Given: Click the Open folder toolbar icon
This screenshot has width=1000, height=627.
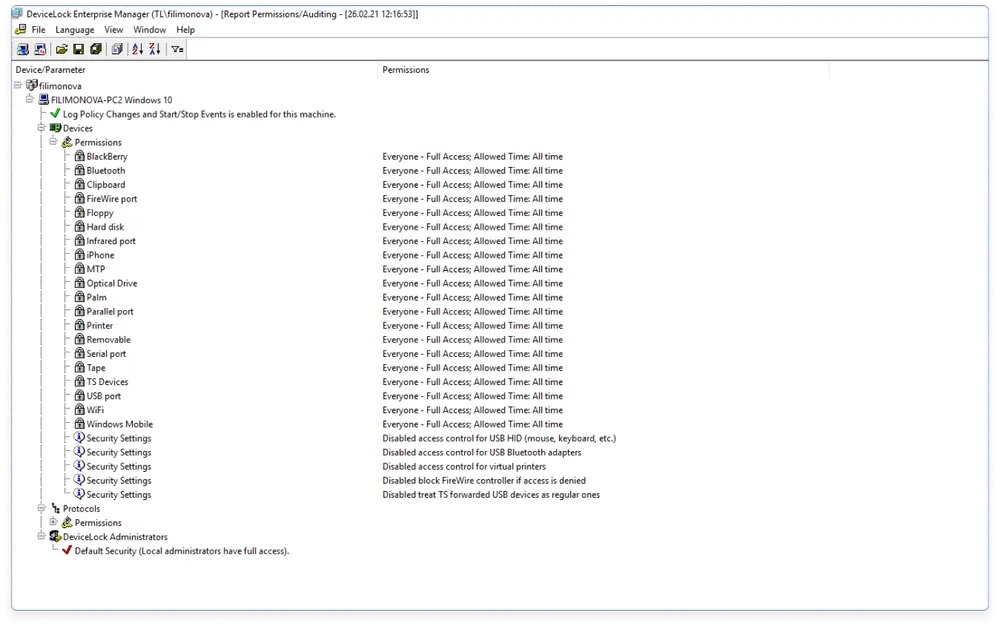Looking at the screenshot, I should point(62,49).
